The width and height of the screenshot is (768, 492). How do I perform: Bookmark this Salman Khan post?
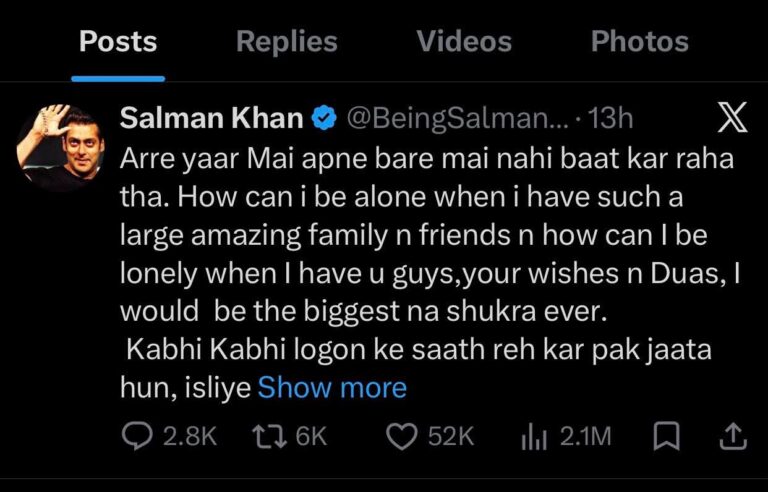pyautogui.click(x=667, y=436)
